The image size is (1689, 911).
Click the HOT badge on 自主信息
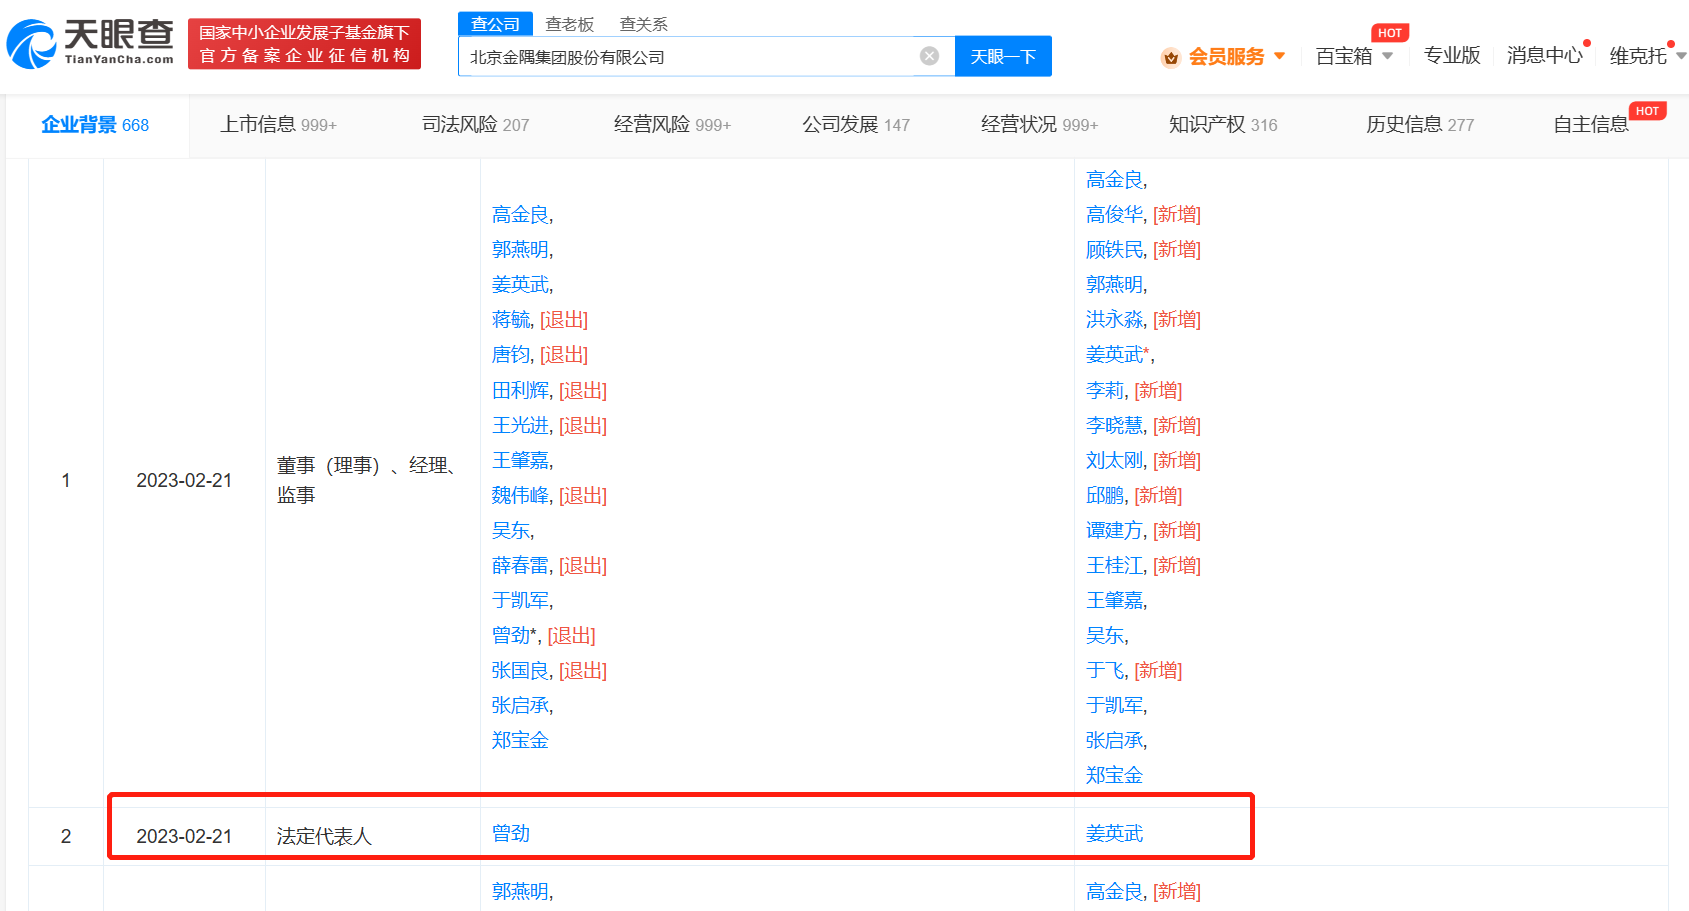point(1647,111)
